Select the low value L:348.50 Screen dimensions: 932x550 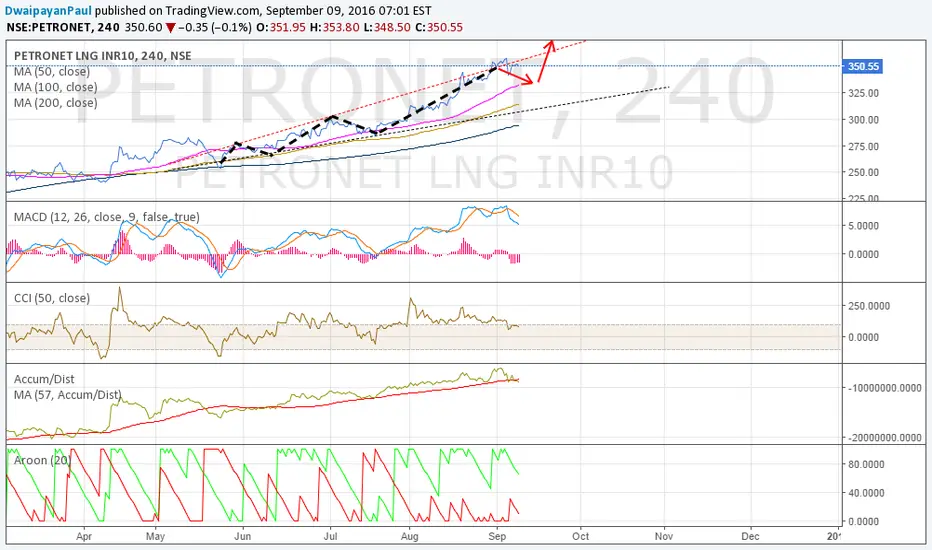point(387,27)
